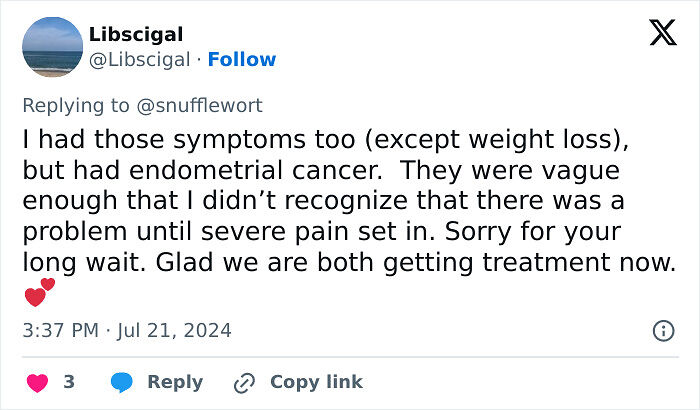Click the X logo
The image size is (700, 410).
click(662, 34)
